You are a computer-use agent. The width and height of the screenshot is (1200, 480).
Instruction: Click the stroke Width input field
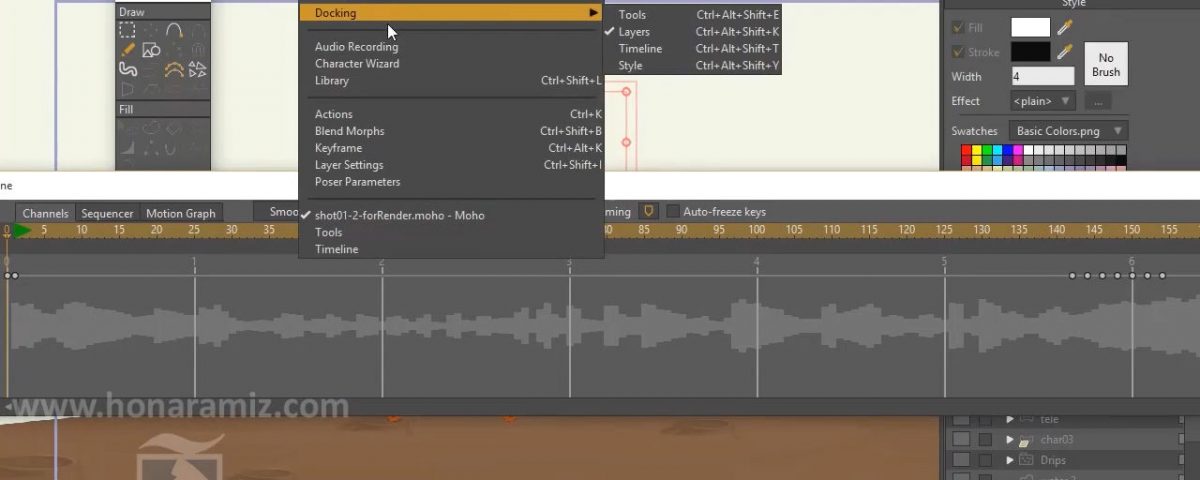click(x=1043, y=76)
